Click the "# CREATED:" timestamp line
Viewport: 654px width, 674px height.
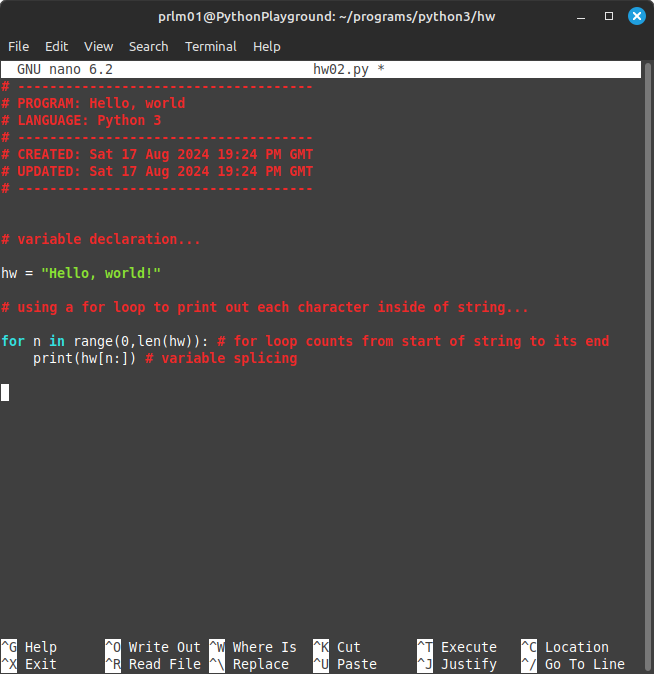(157, 154)
